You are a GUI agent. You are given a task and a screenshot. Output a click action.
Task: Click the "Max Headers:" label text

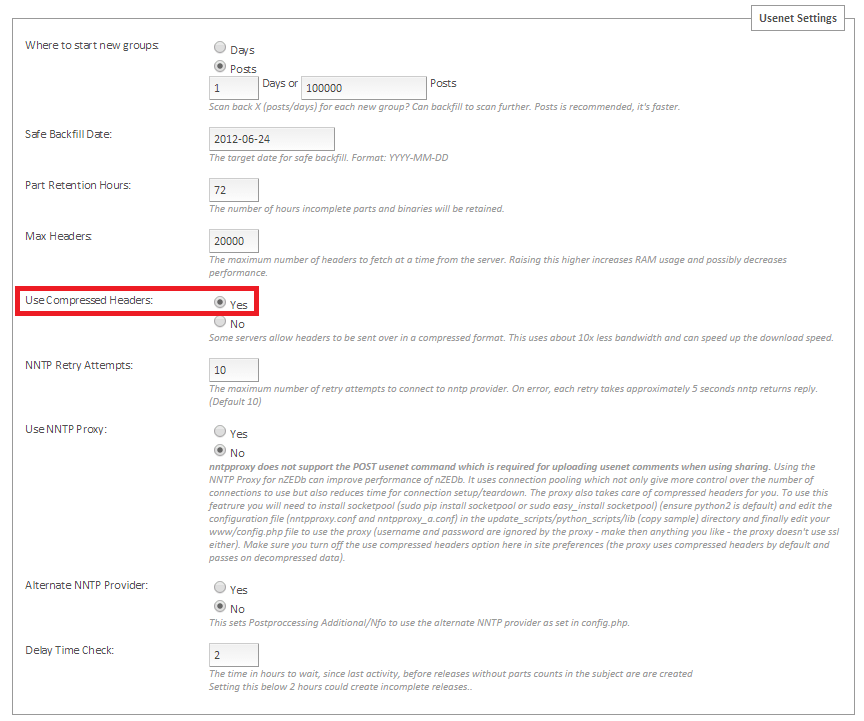59,236
